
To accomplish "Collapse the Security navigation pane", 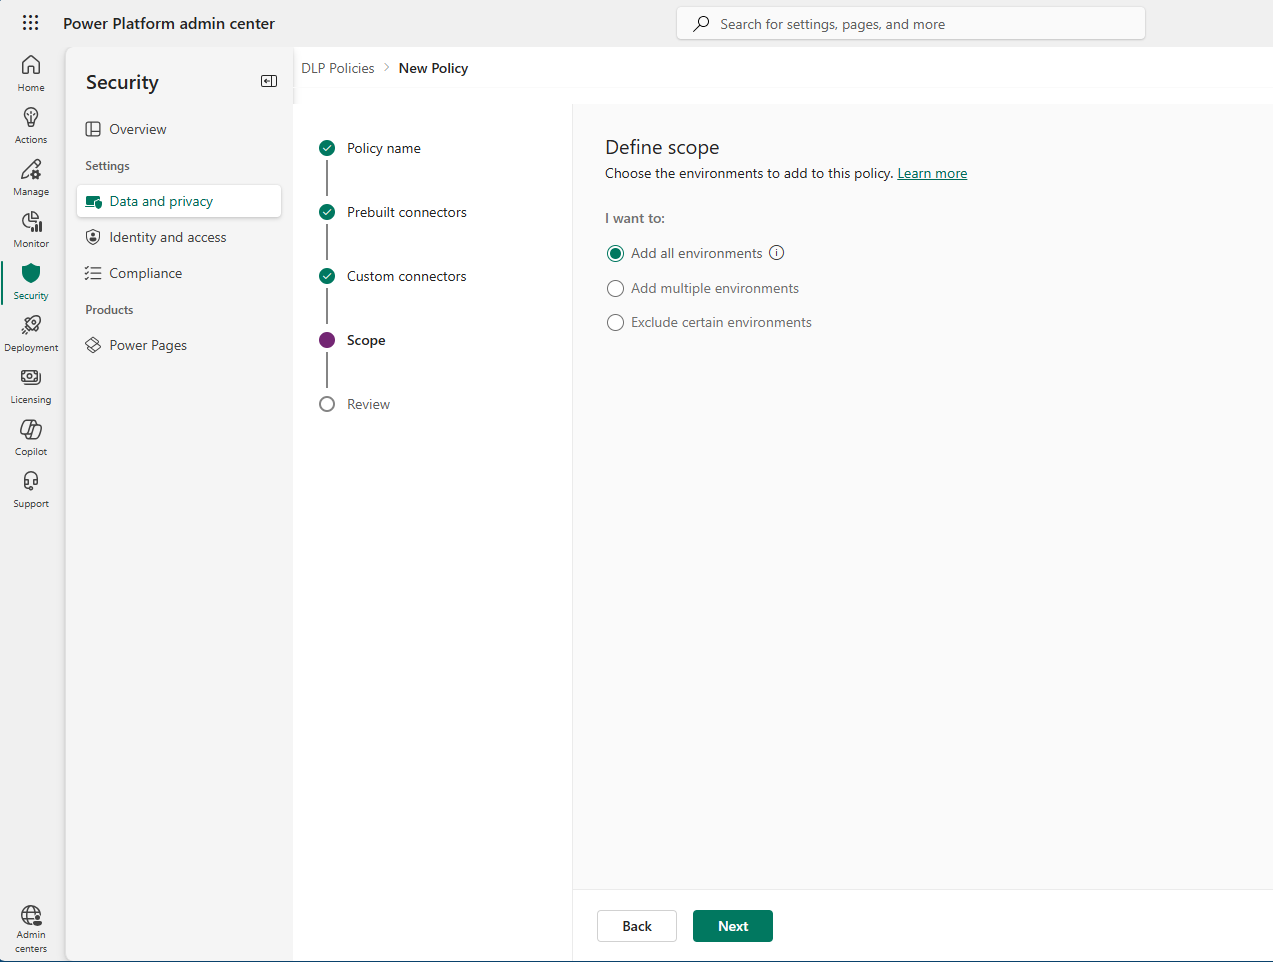I will pos(268,81).
